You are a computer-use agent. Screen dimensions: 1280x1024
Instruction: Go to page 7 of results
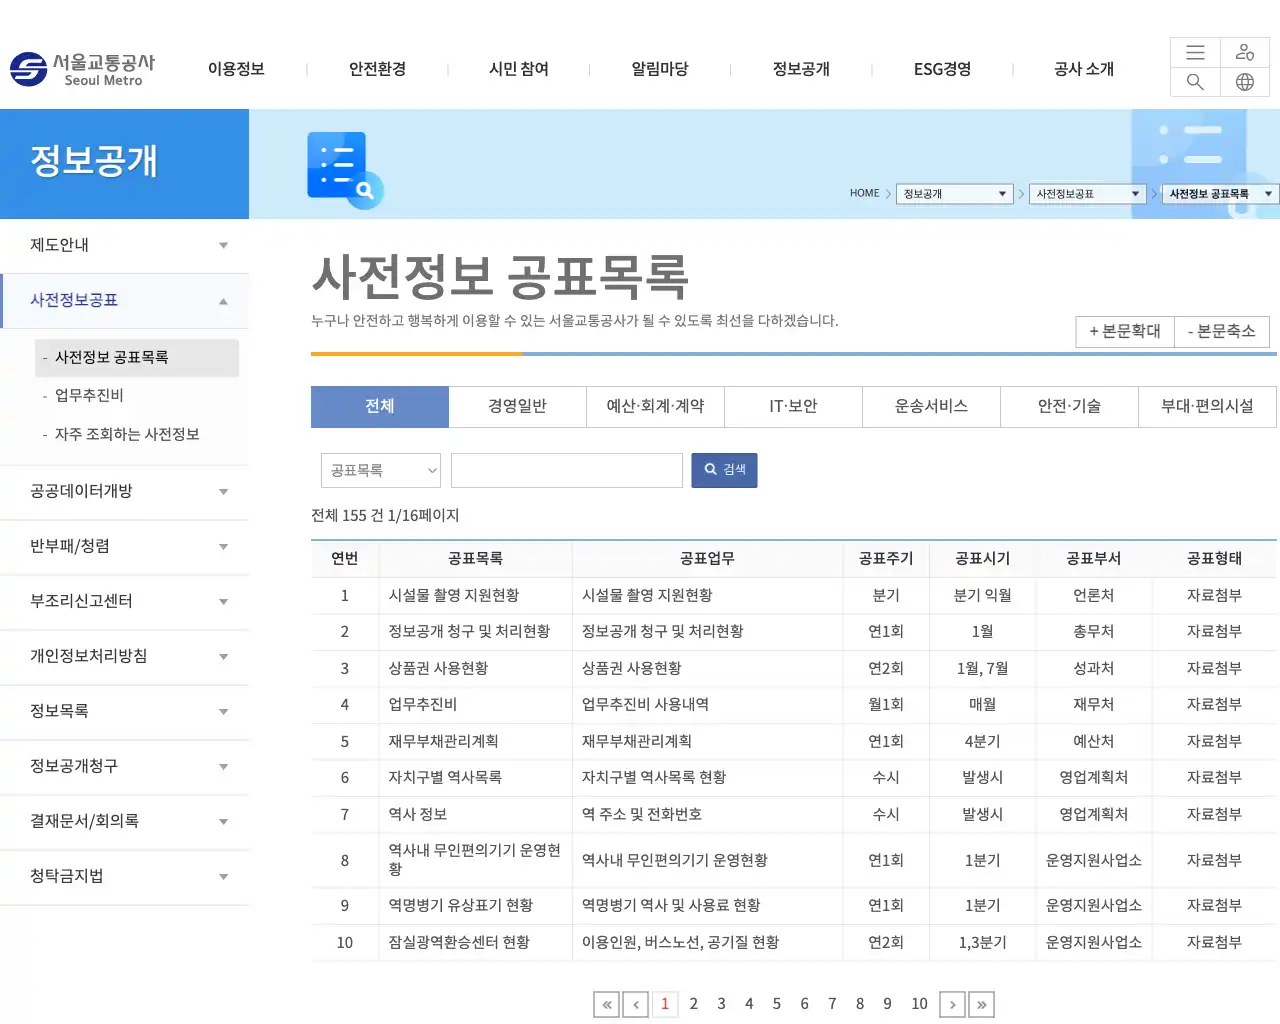coord(832,1004)
